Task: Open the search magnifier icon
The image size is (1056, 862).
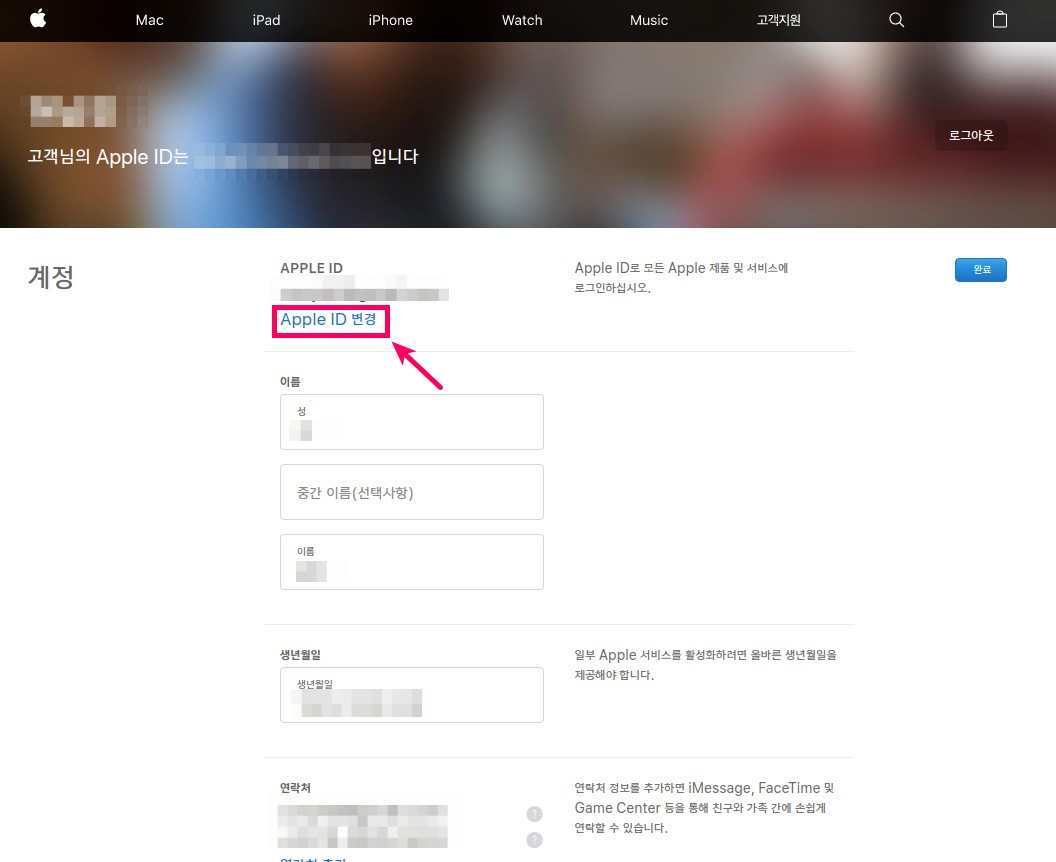Action: tap(896, 20)
